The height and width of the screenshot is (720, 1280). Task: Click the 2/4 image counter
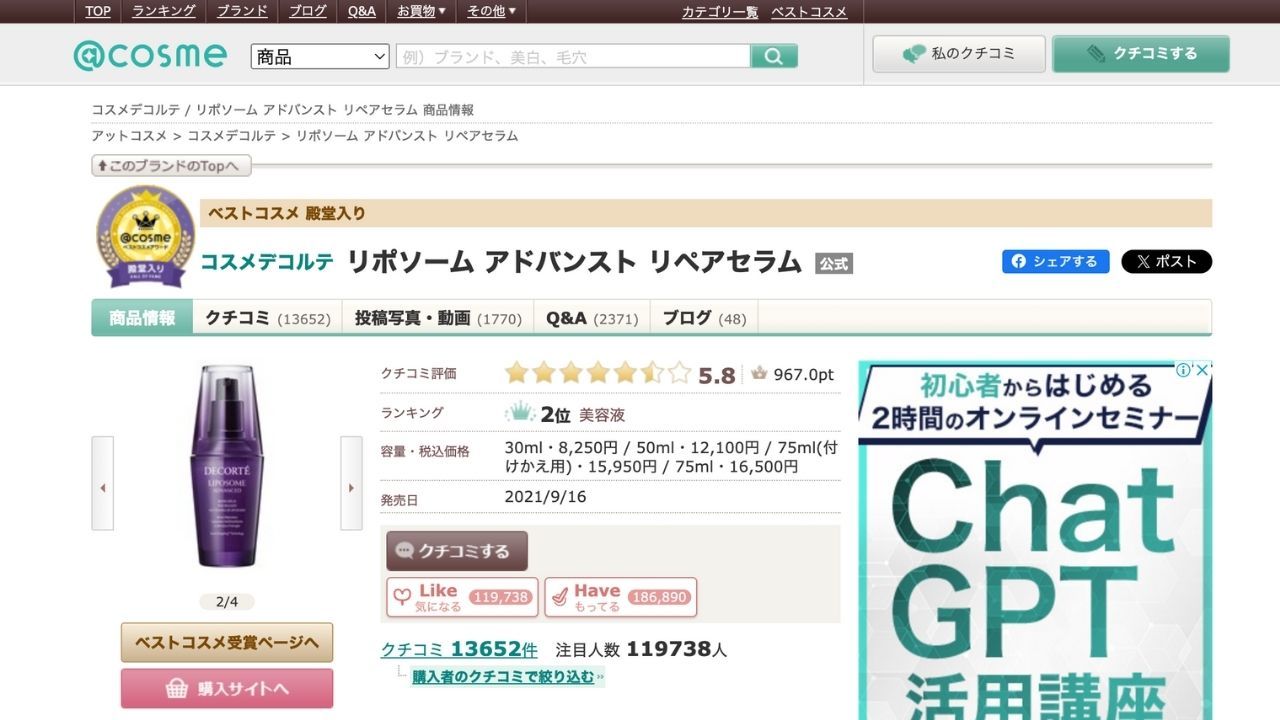pyautogui.click(x=227, y=602)
